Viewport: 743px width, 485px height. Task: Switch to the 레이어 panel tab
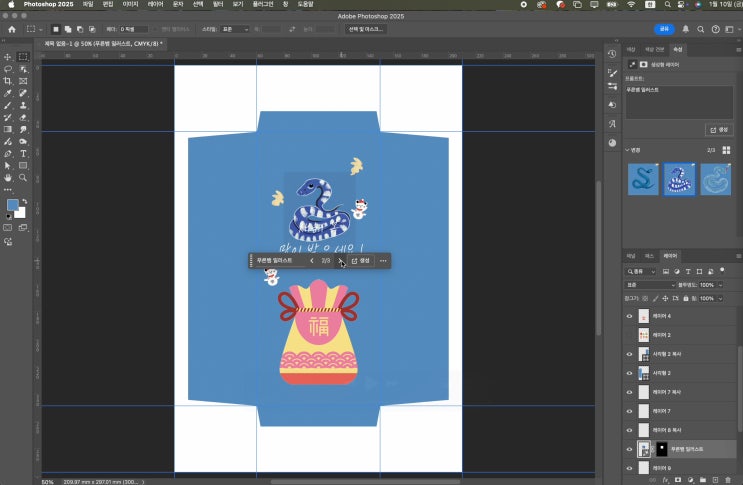(671, 256)
